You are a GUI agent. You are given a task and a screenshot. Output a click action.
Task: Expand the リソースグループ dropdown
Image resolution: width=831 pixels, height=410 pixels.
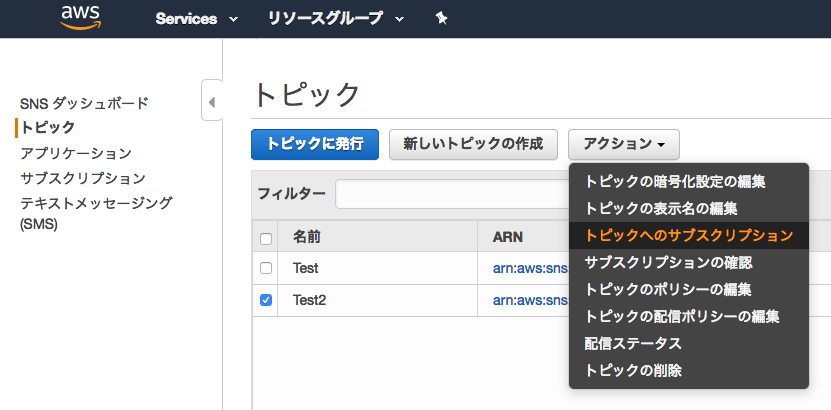(335, 19)
